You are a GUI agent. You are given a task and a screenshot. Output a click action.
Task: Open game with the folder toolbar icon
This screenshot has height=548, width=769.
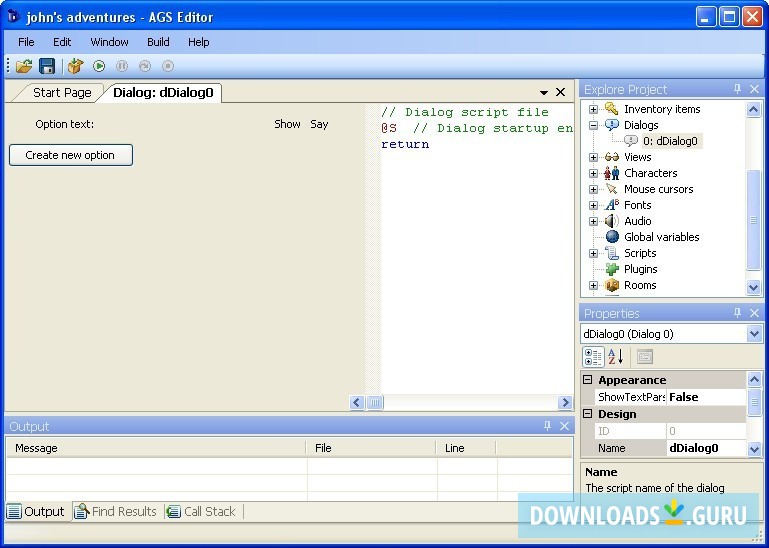(24, 66)
